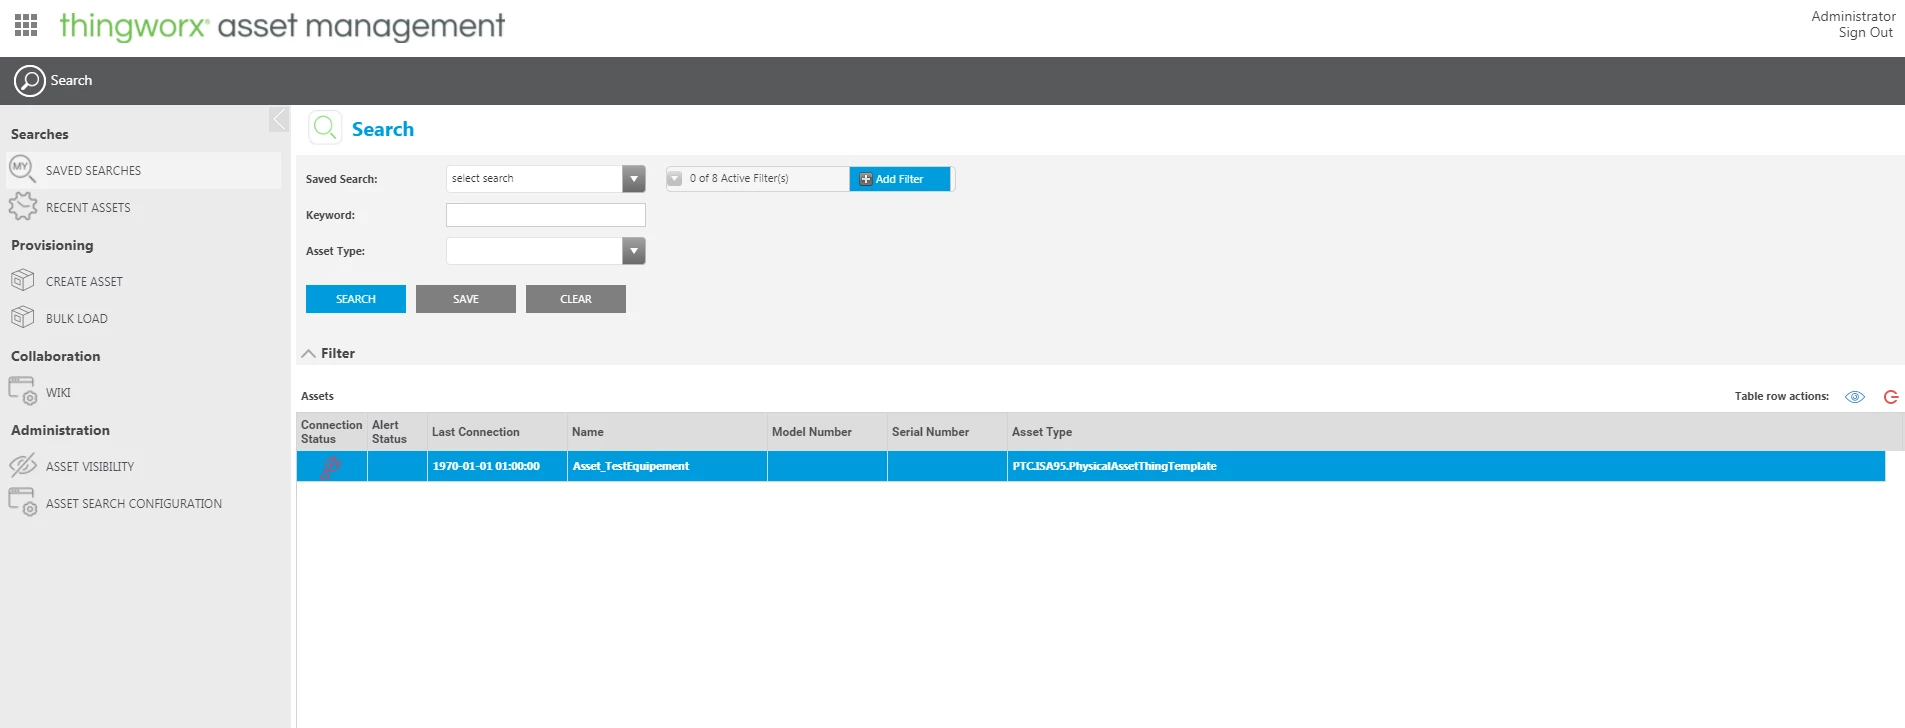
Task: Click the 1970-01-01 01:00:00 cell
Action: coord(497,466)
